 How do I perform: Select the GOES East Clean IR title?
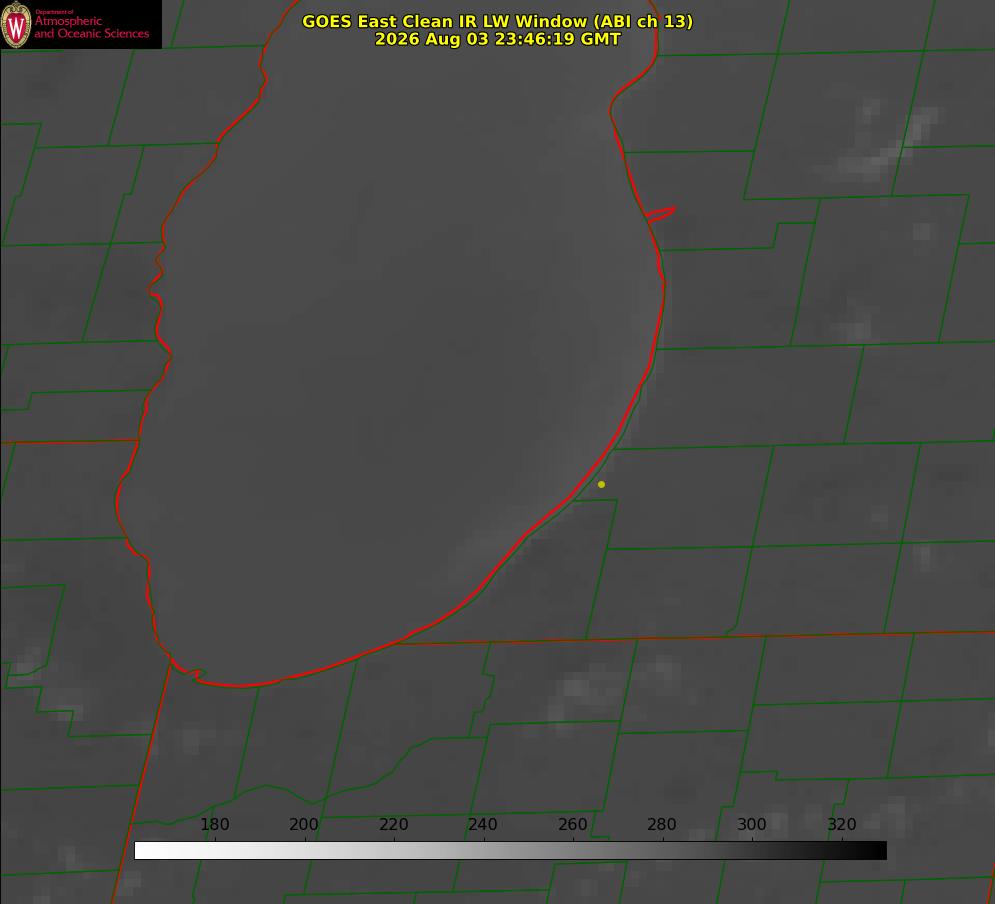click(498, 21)
